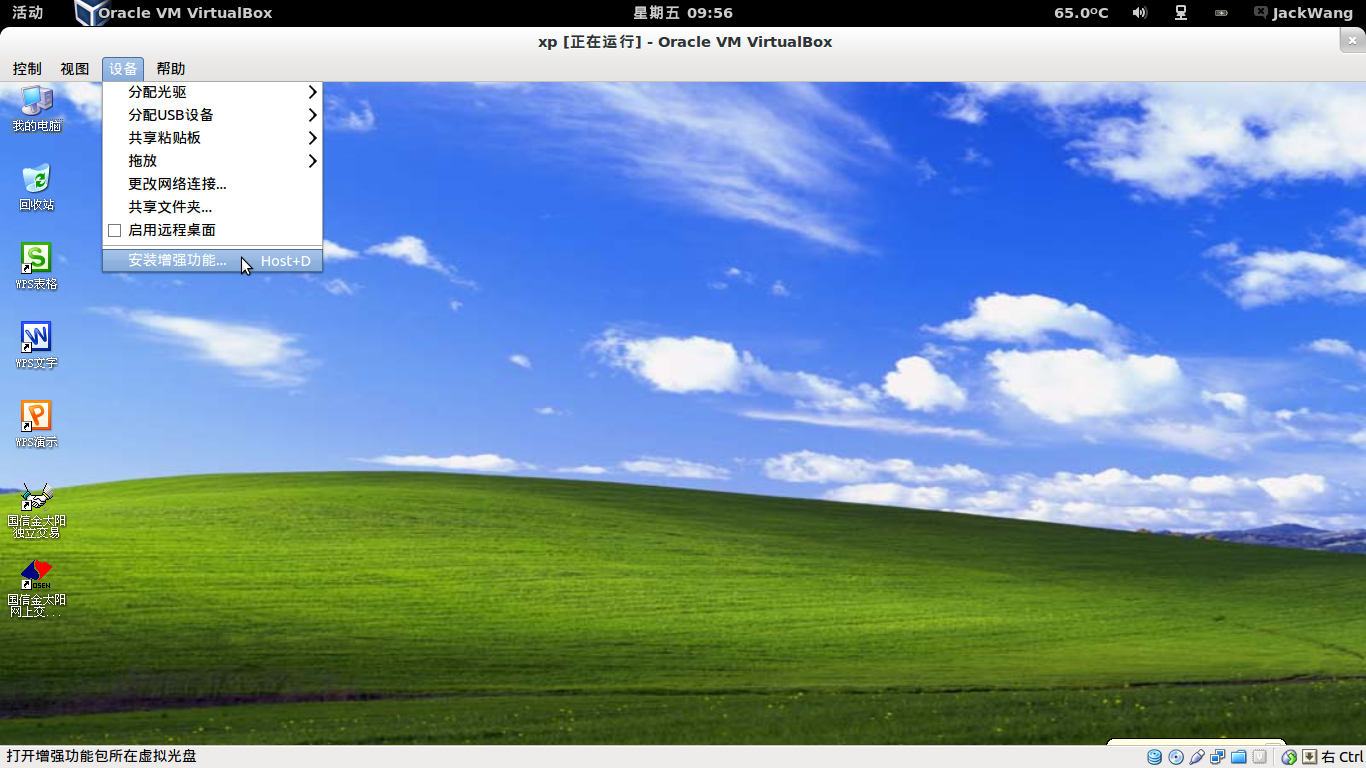Open the volume speaker indicator

pyautogui.click(x=1140, y=13)
